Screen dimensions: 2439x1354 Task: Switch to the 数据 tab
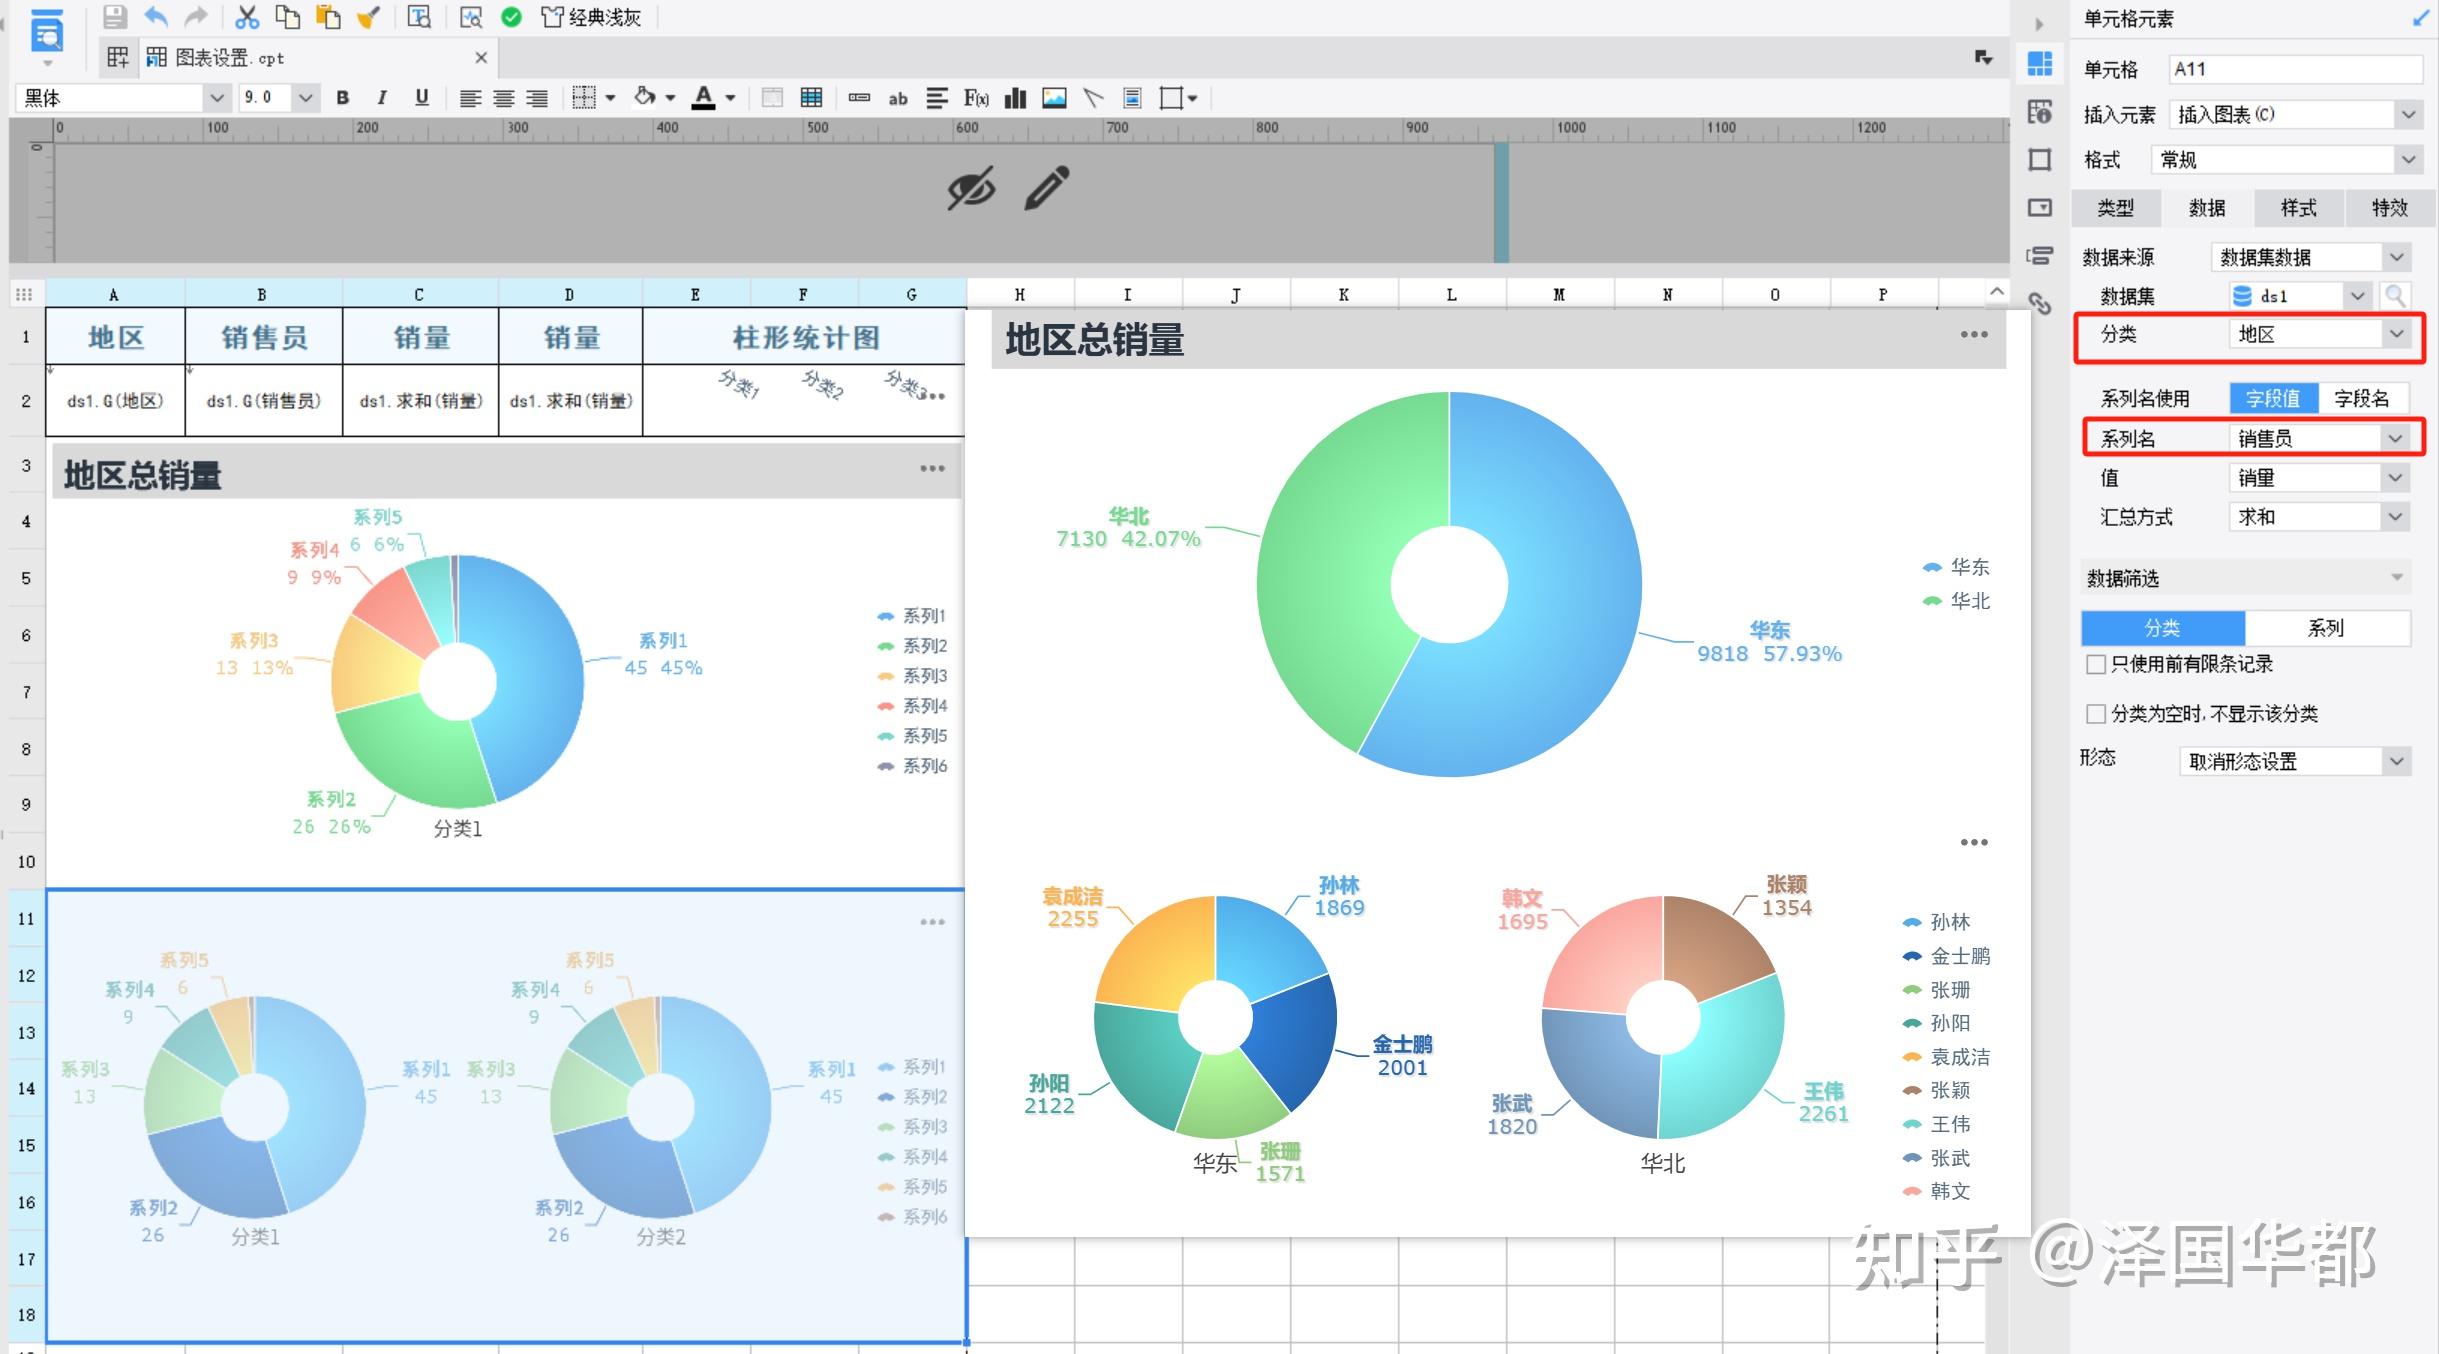(2207, 207)
